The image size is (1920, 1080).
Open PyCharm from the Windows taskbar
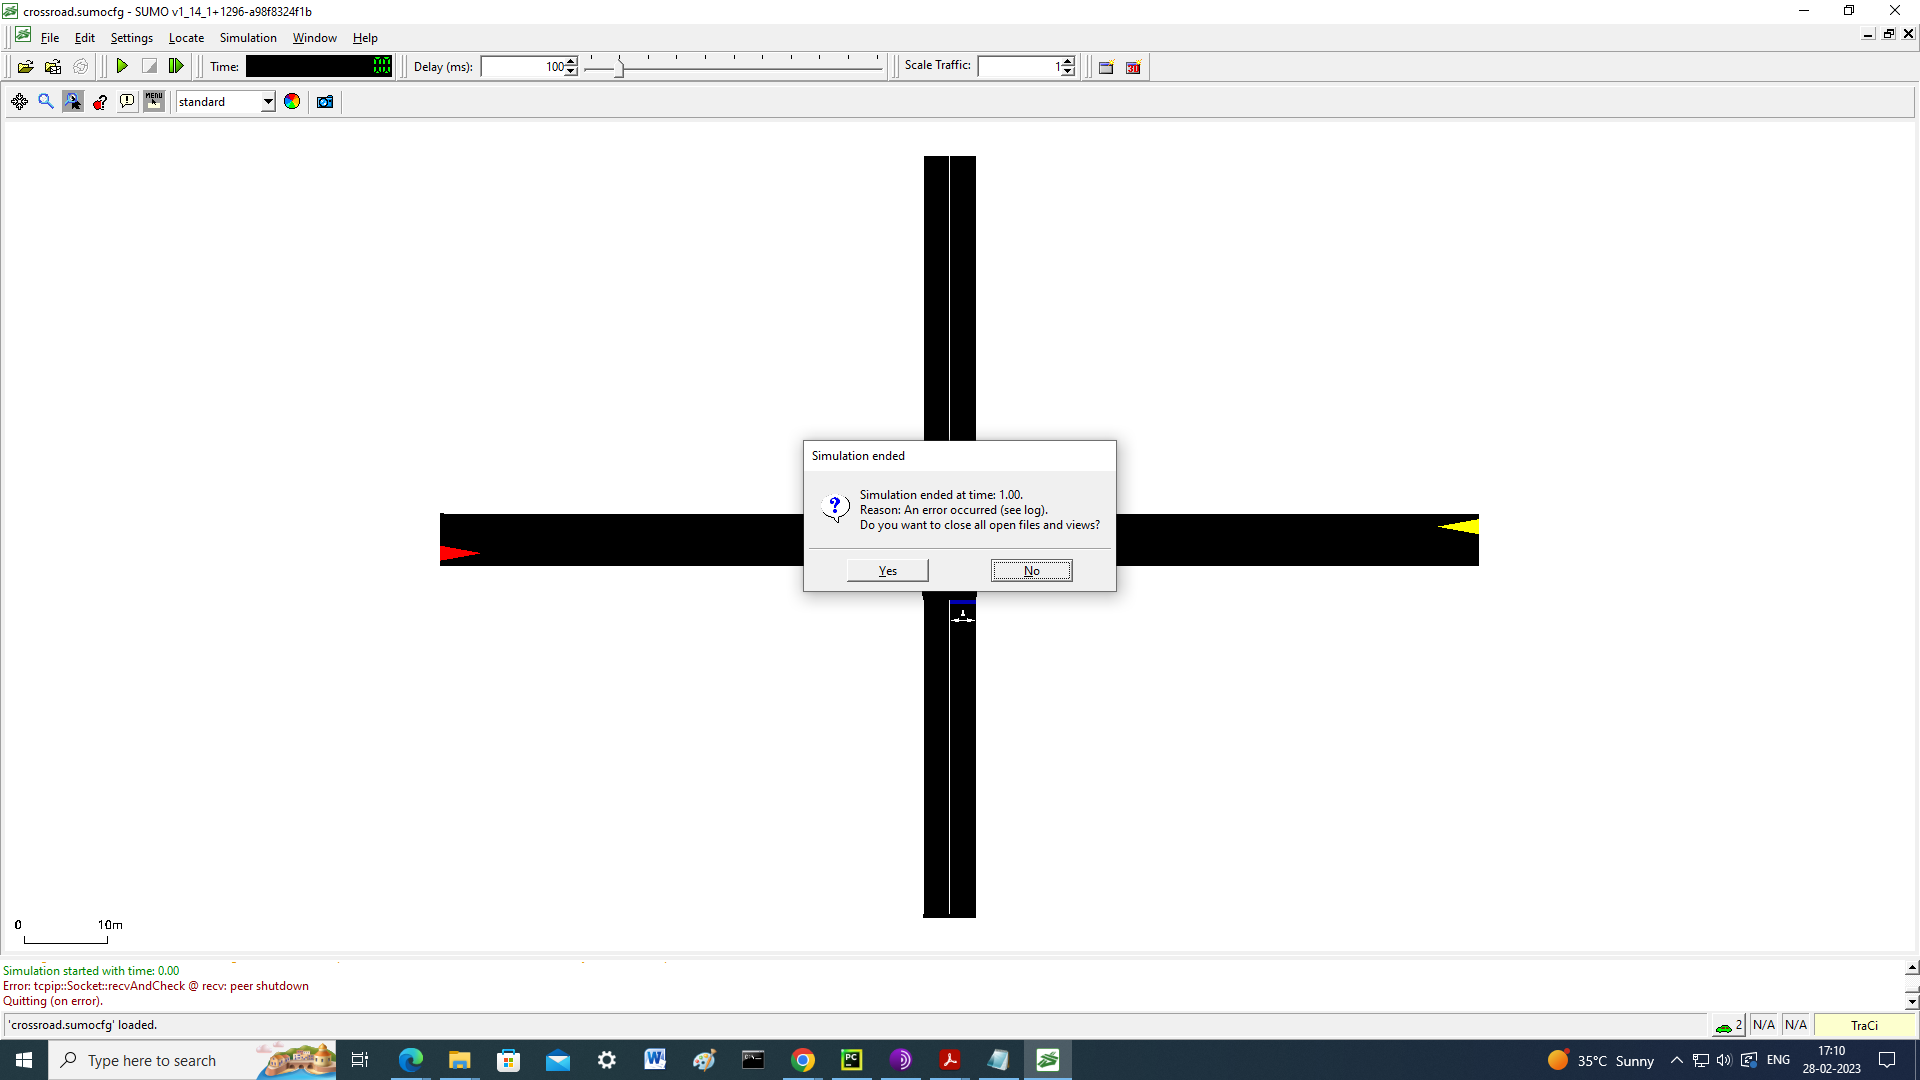pyautogui.click(x=852, y=1060)
